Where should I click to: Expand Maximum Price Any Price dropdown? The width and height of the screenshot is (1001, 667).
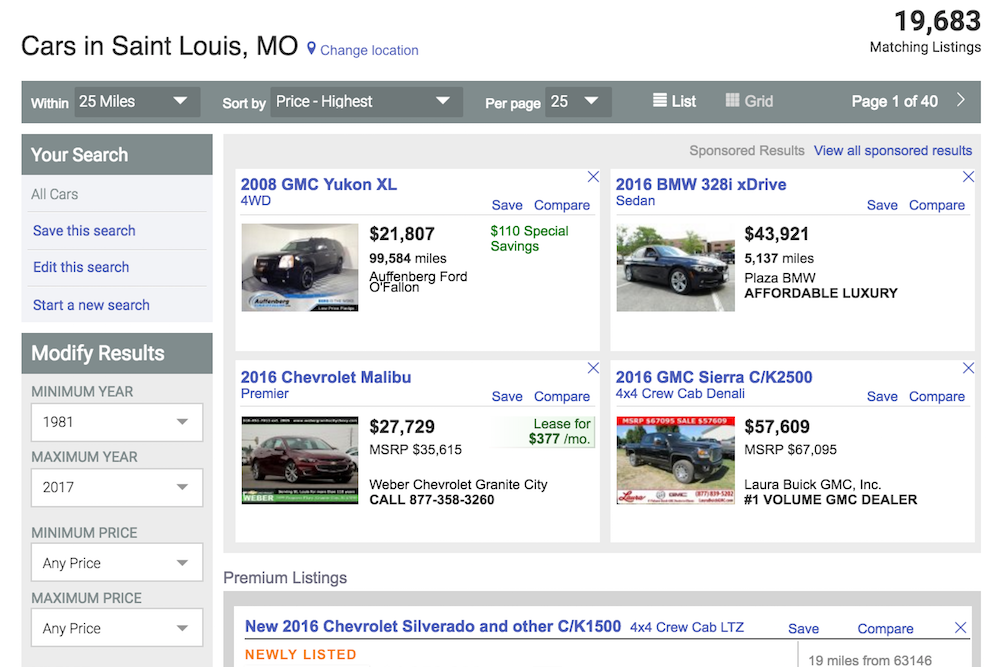pyautogui.click(x=117, y=628)
